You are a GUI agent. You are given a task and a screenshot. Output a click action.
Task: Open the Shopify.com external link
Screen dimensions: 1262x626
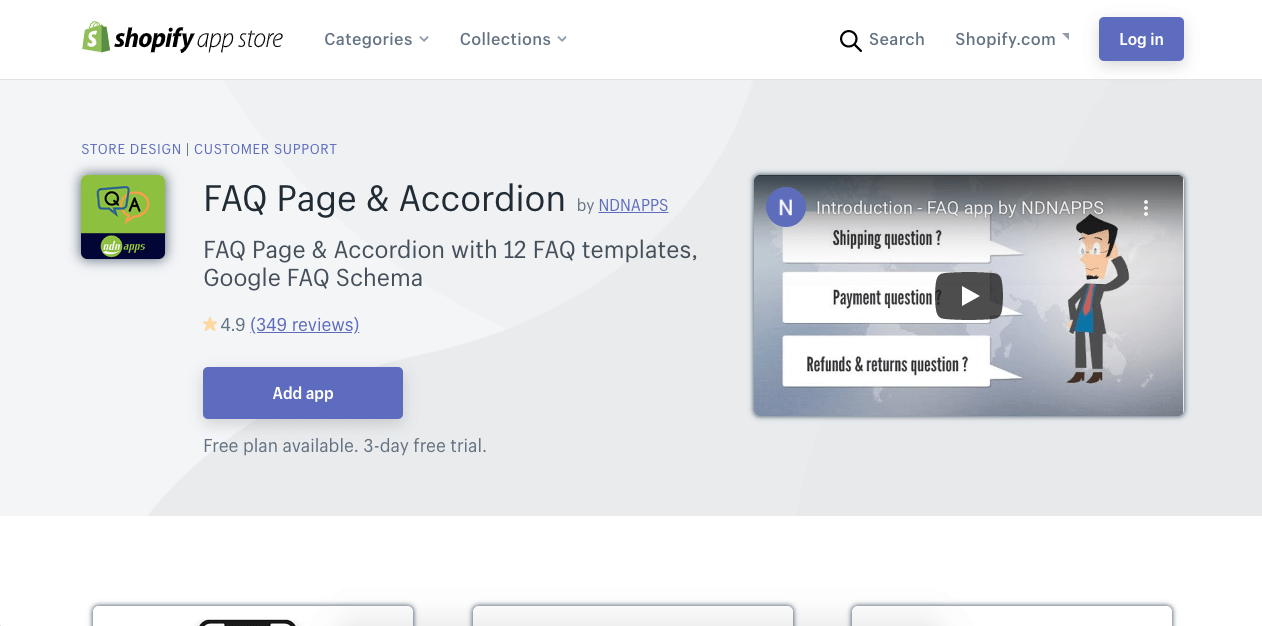(1012, 39)
